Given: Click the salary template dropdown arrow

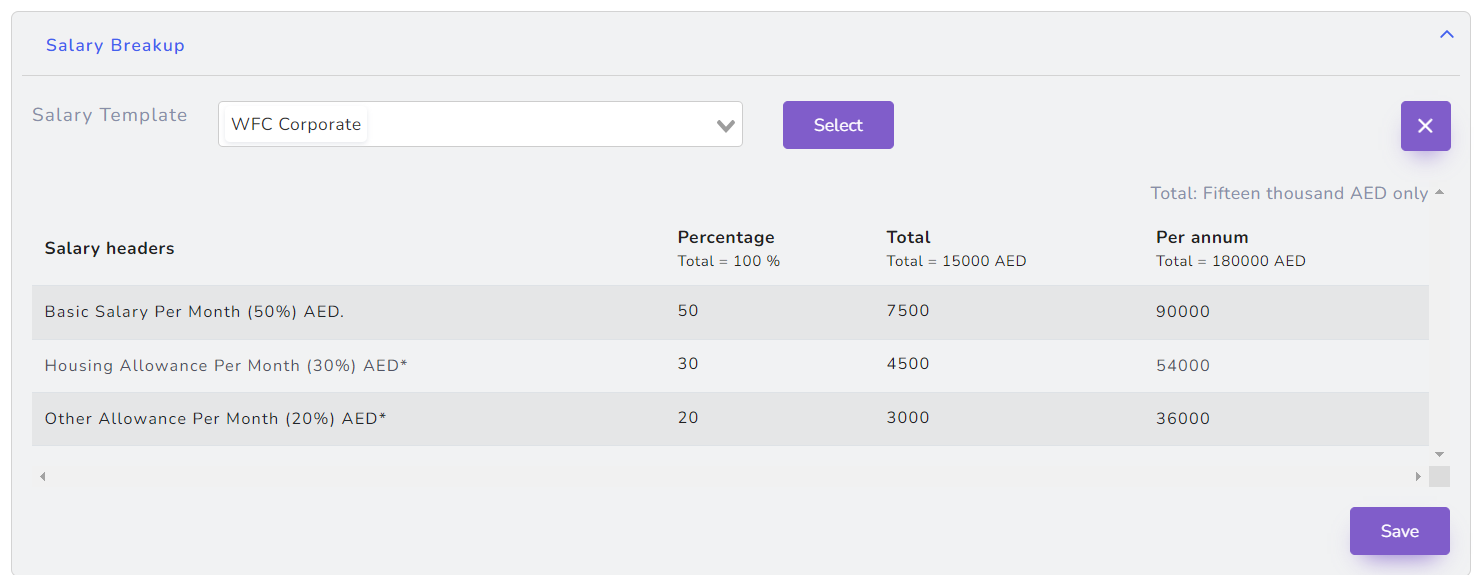Looking at the screenshot, I should (x=726, y=126).
